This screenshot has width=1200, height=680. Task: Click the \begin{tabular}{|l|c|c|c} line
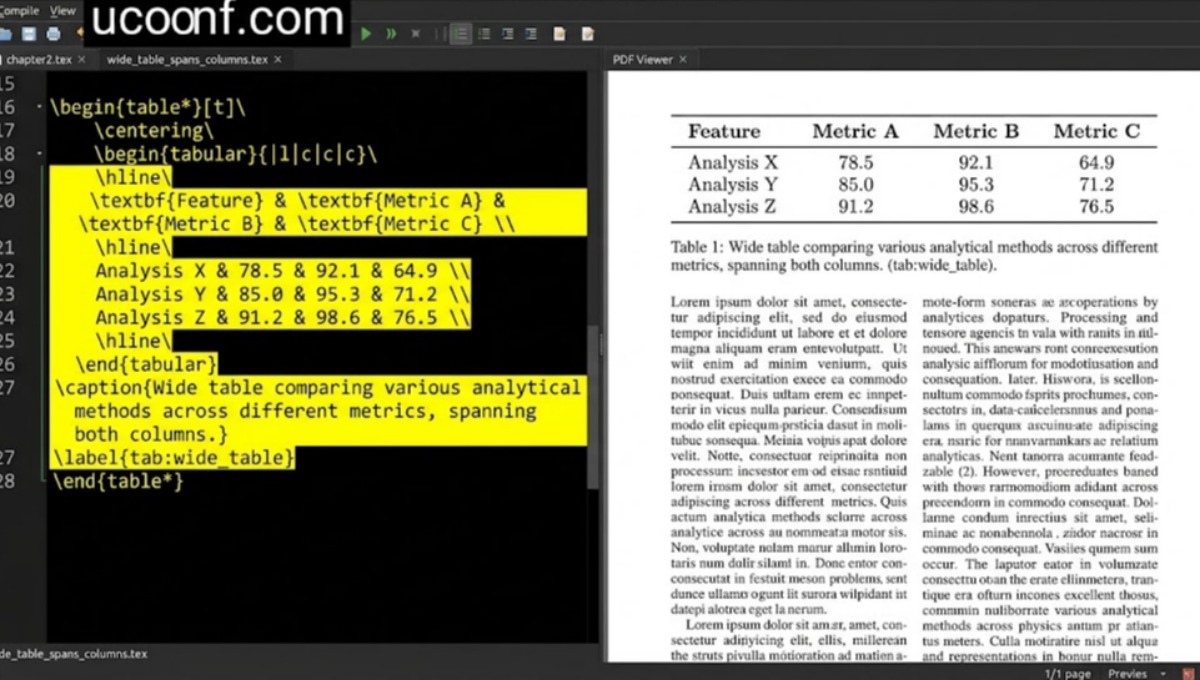(236, 155)
